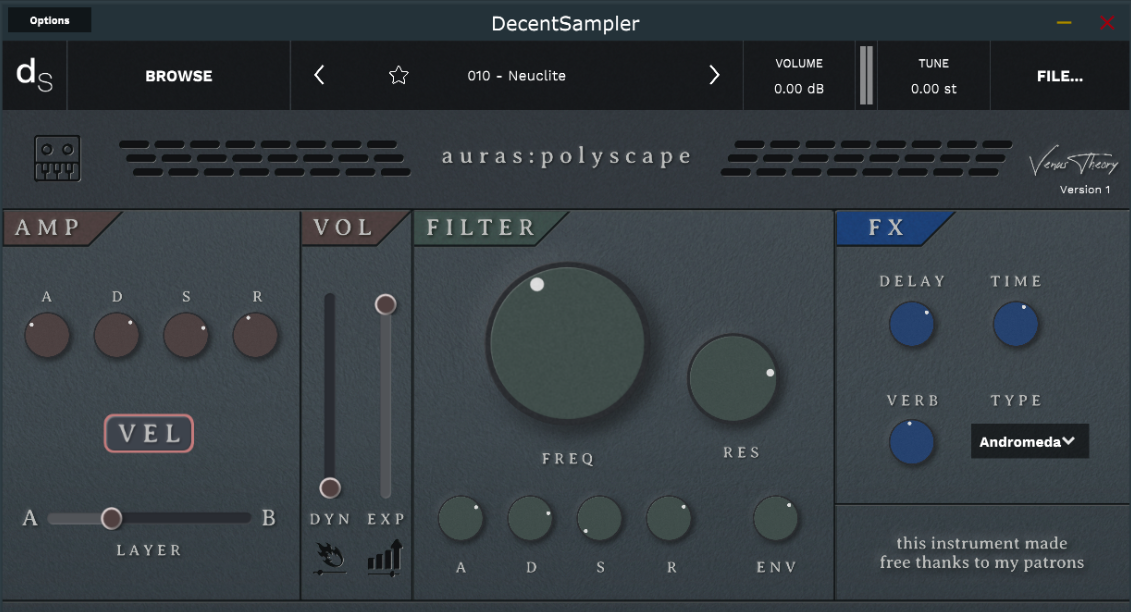Click the EXP vertical slider handle
The height and width of the screenshot is (612, 1131).
[386, 305]
